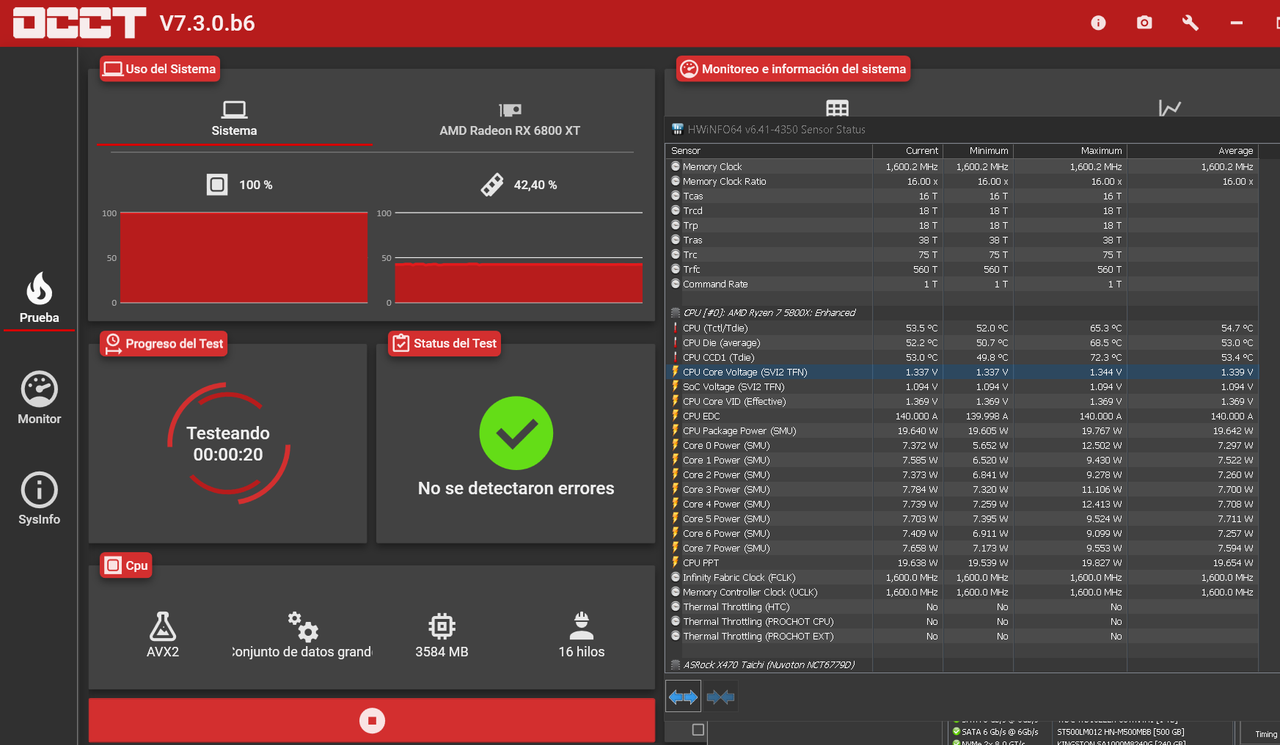The image size is (1280, 745).
Task: Select the CPU PPT row
Action: 961,563
